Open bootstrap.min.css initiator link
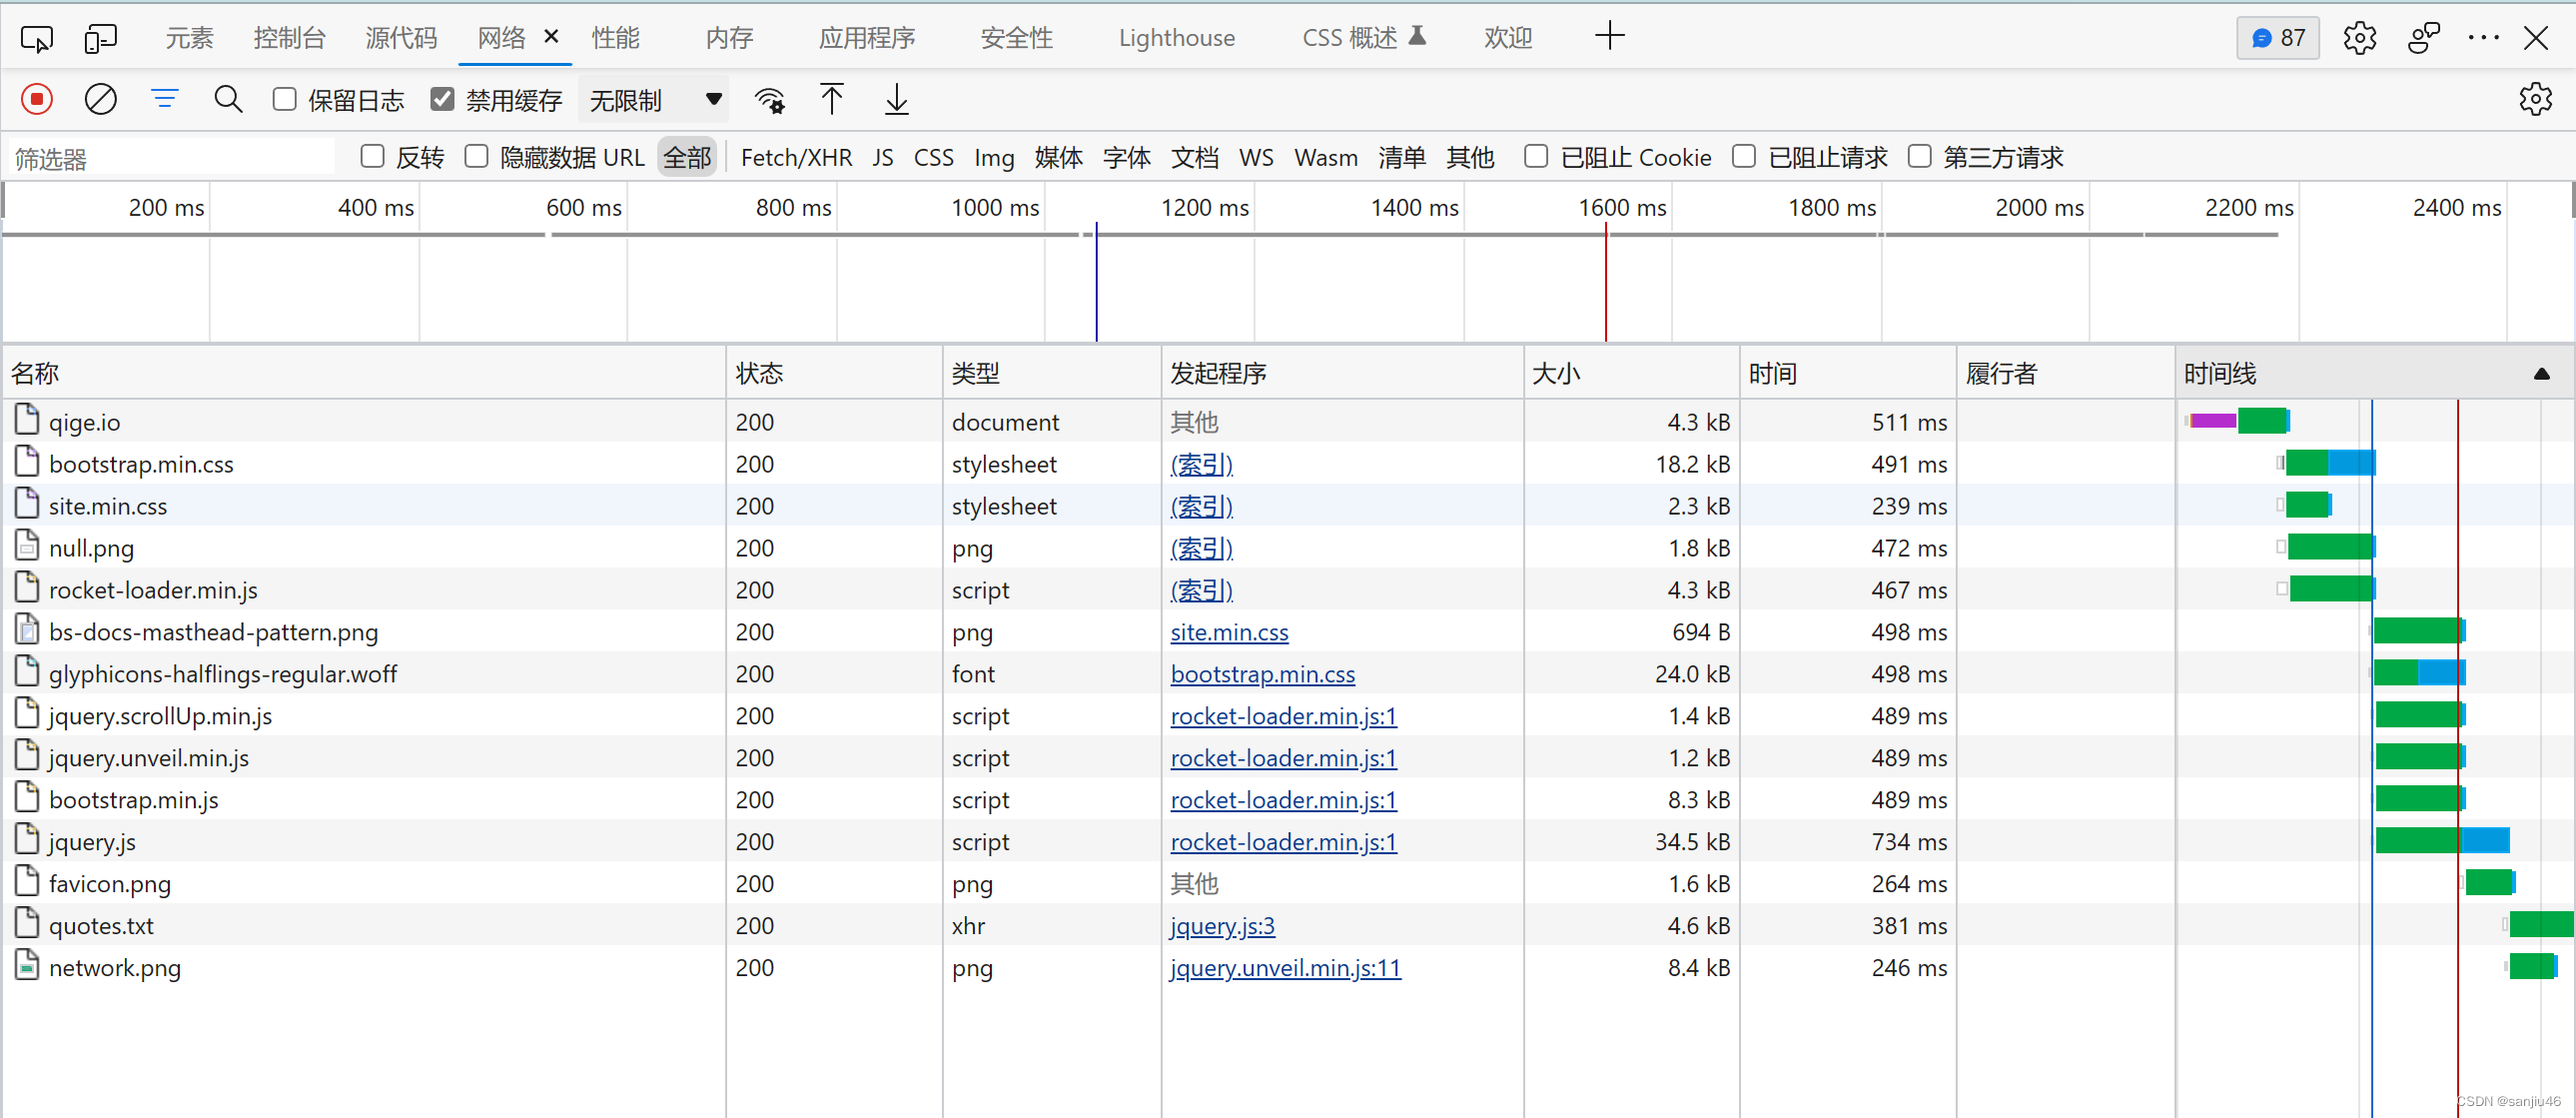Screen dimensions: 2576x1118 click(x=1262, y=673)
